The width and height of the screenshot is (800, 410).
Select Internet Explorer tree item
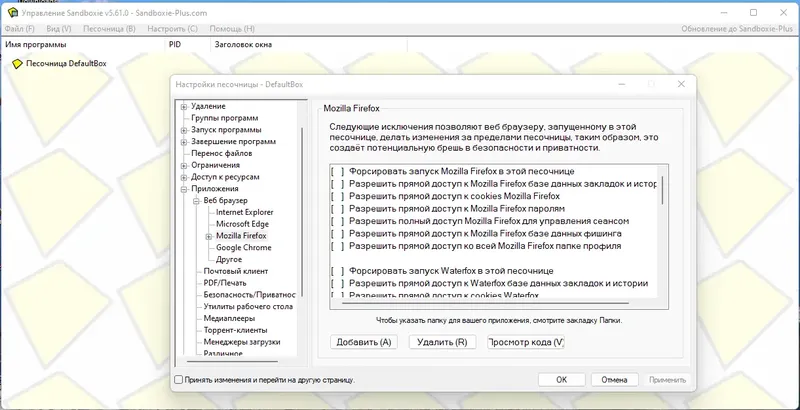pyautogui.click(x=244, y=212)
